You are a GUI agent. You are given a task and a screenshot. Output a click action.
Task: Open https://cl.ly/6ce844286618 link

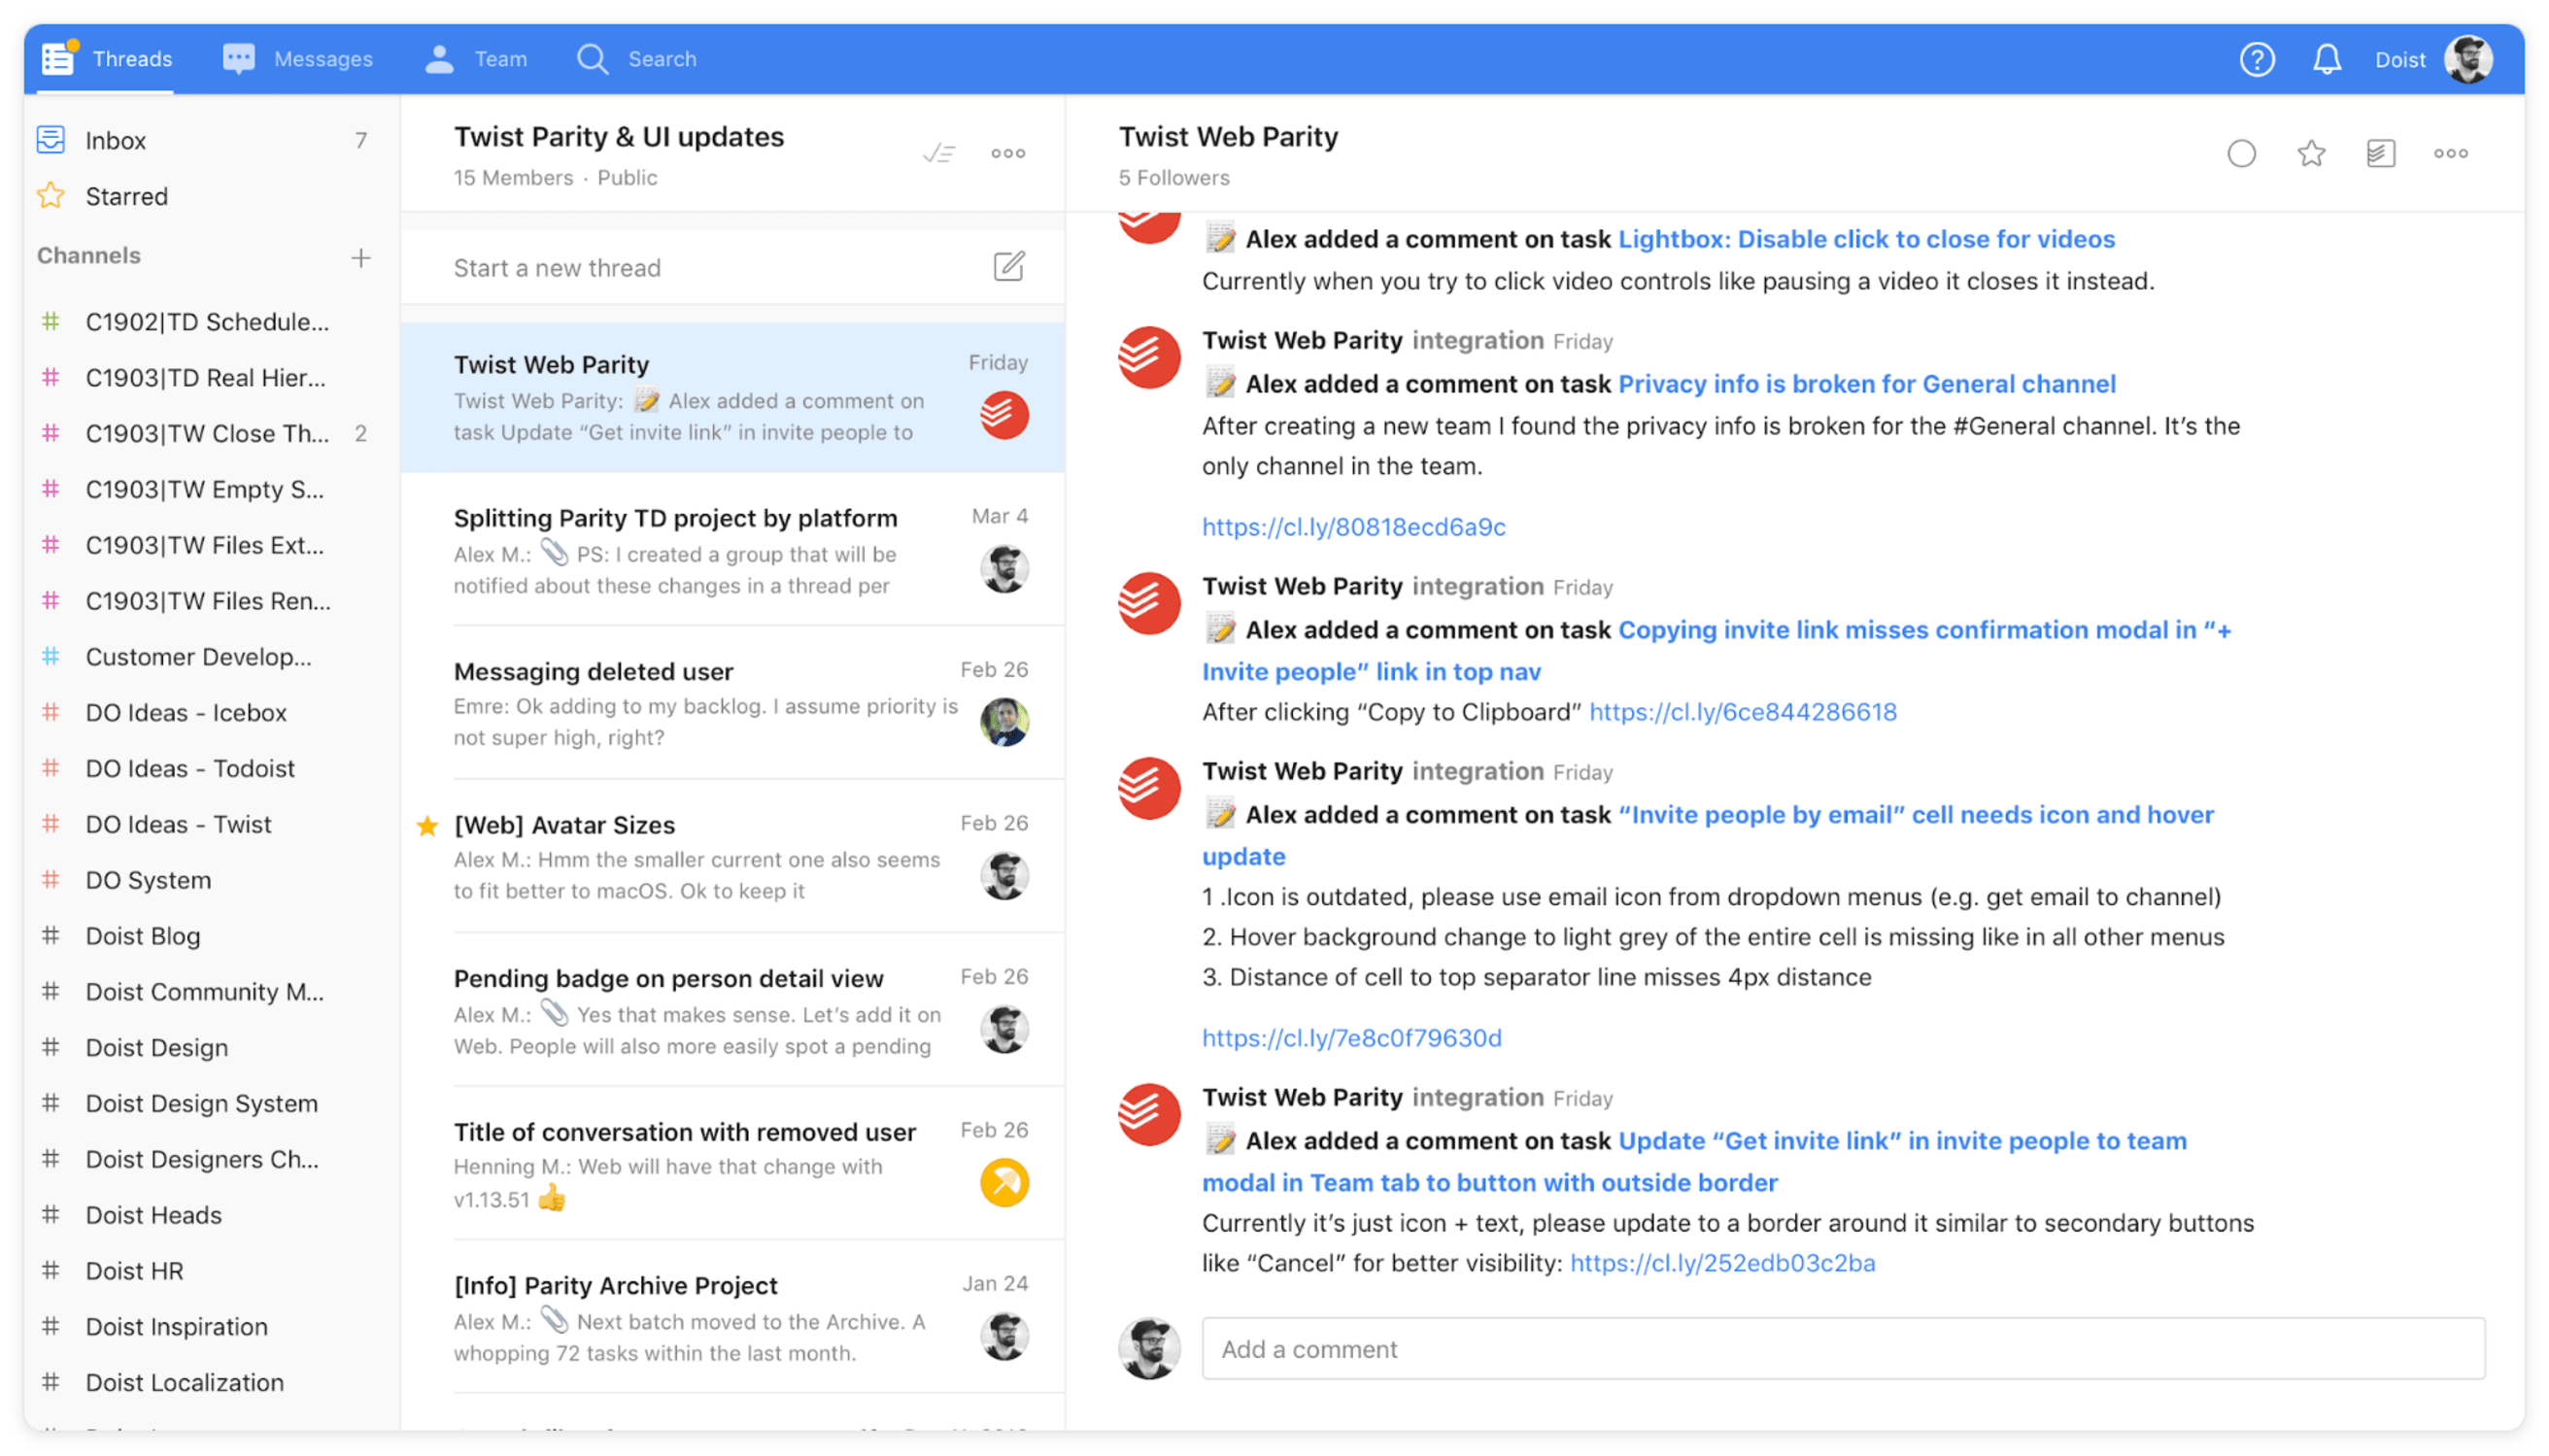point(1742,712)
